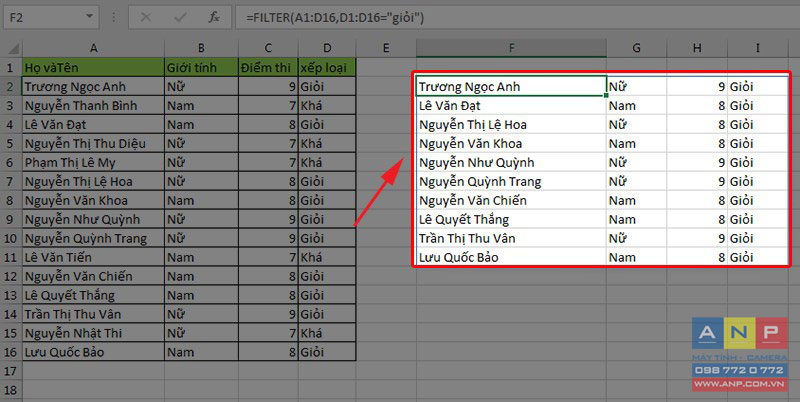
Task: Click header cell 'Giới tính'
Action: point(202,67)
